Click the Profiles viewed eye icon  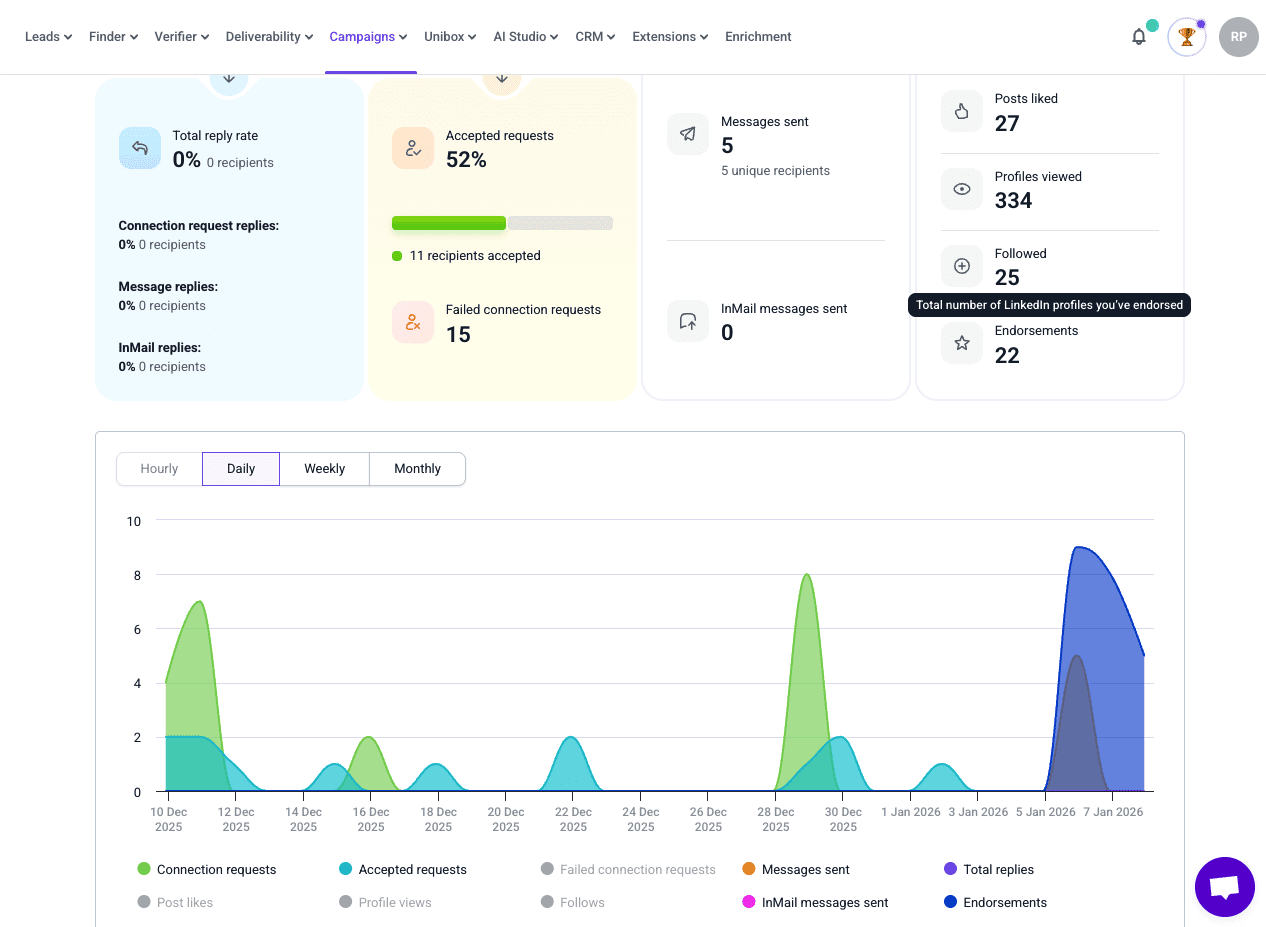[961, 189]
